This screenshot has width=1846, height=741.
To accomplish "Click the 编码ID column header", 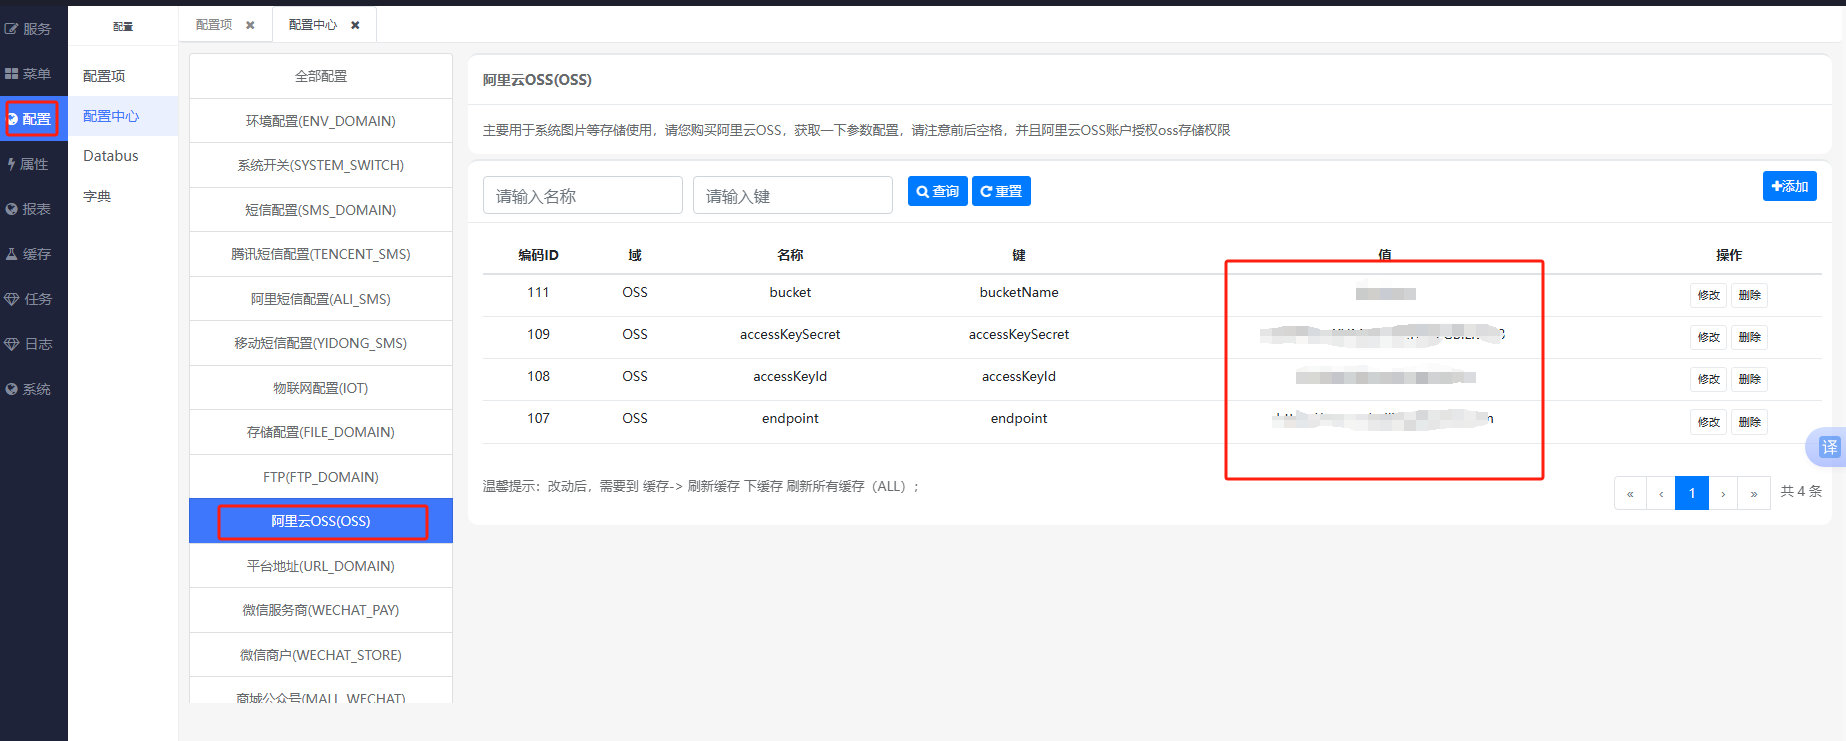I will [x=538, y=255].
